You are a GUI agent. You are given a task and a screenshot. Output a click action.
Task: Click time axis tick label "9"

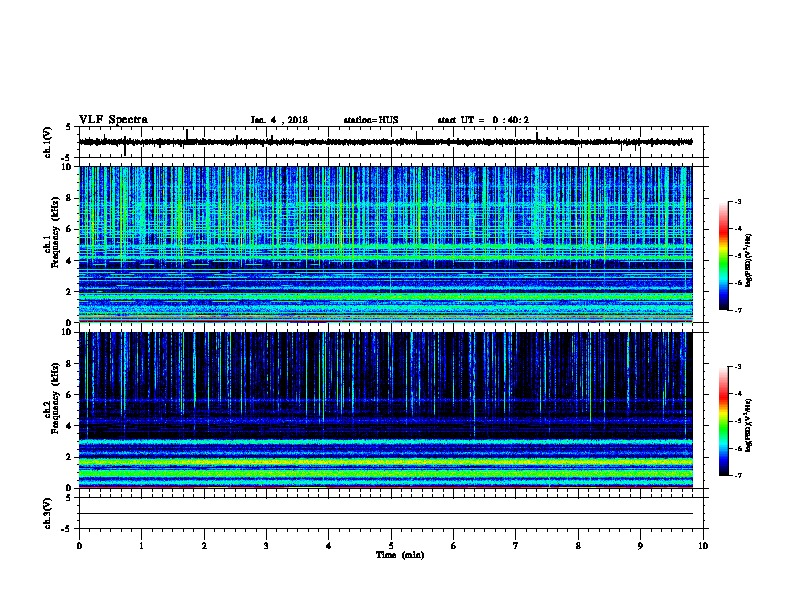coord(640,546)
